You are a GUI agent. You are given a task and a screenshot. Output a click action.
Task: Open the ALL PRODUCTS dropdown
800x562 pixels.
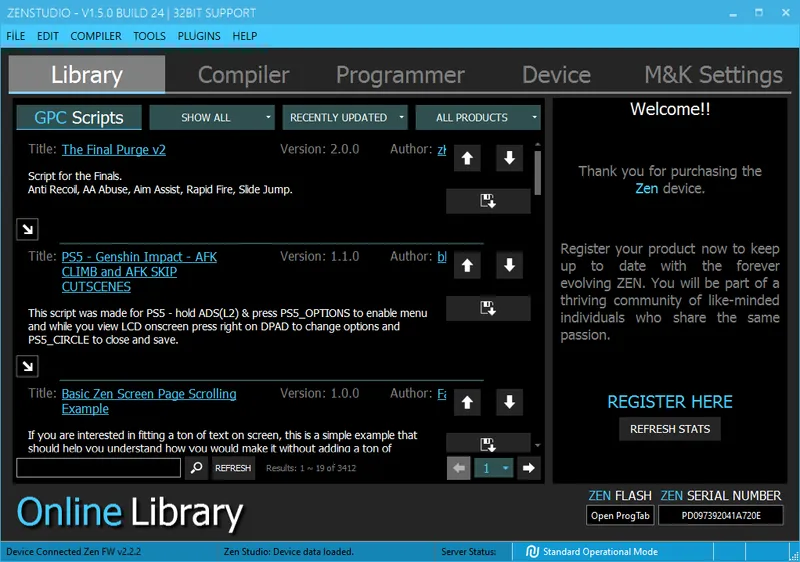pos(478,118)
